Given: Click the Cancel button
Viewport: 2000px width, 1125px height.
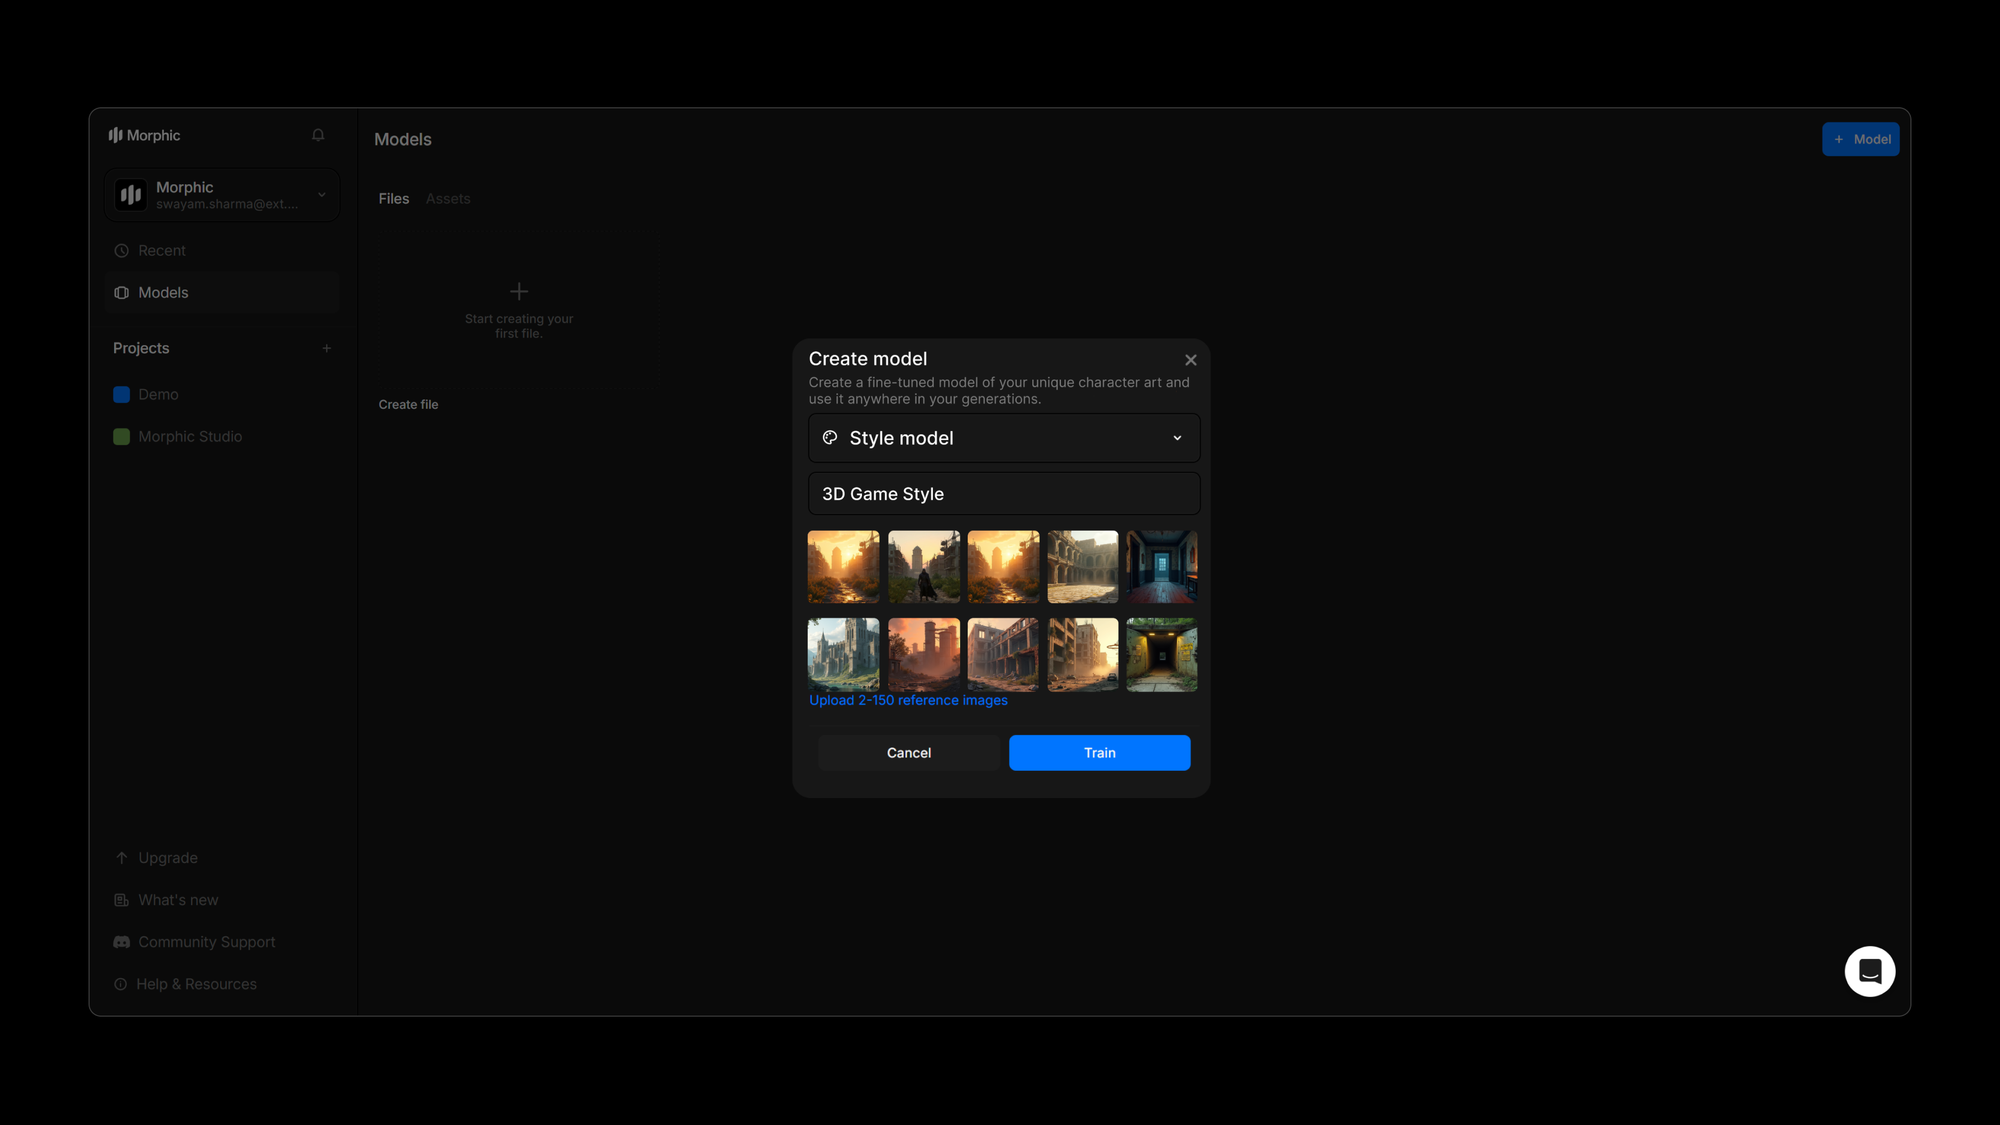Looking at the screenshot, I should (x=908, y=753).
